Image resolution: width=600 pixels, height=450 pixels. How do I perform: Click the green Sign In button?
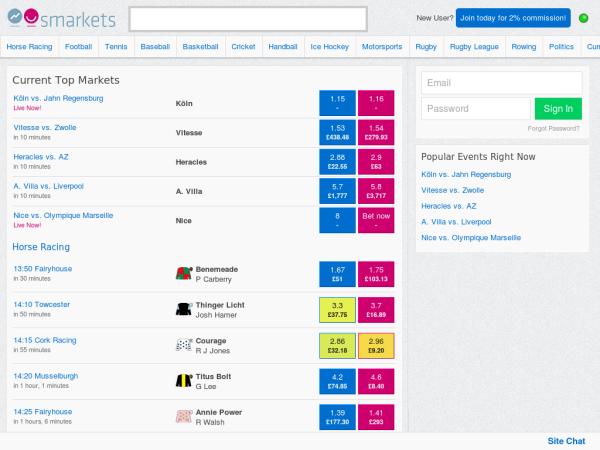[558, 109]
